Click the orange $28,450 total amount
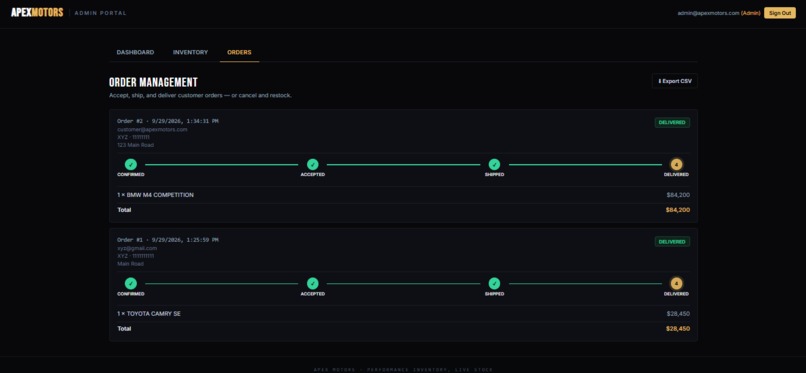This screenshot has height=373, width=806. [677, 328]
